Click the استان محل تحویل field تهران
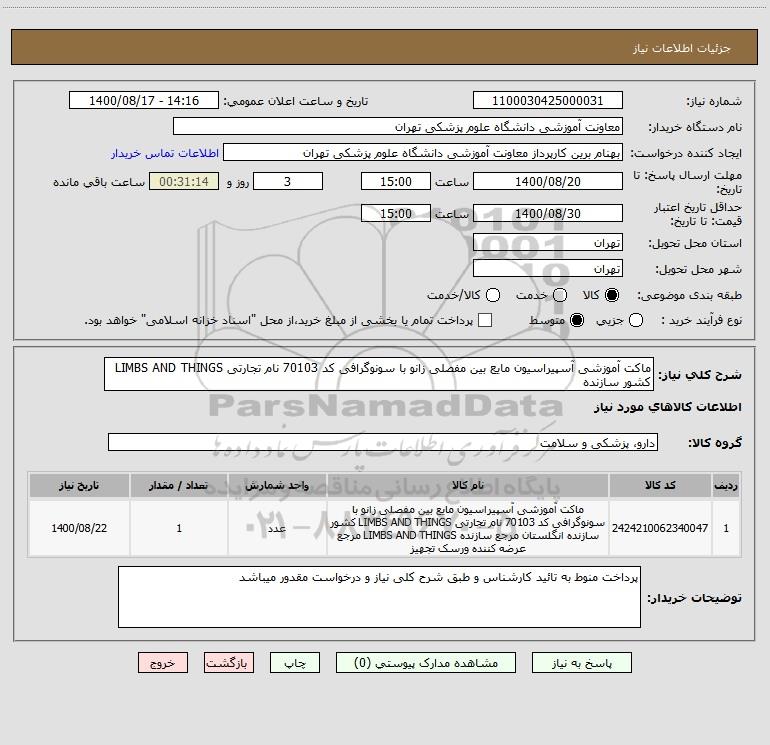The image size is (770, 745). [548, 242]
